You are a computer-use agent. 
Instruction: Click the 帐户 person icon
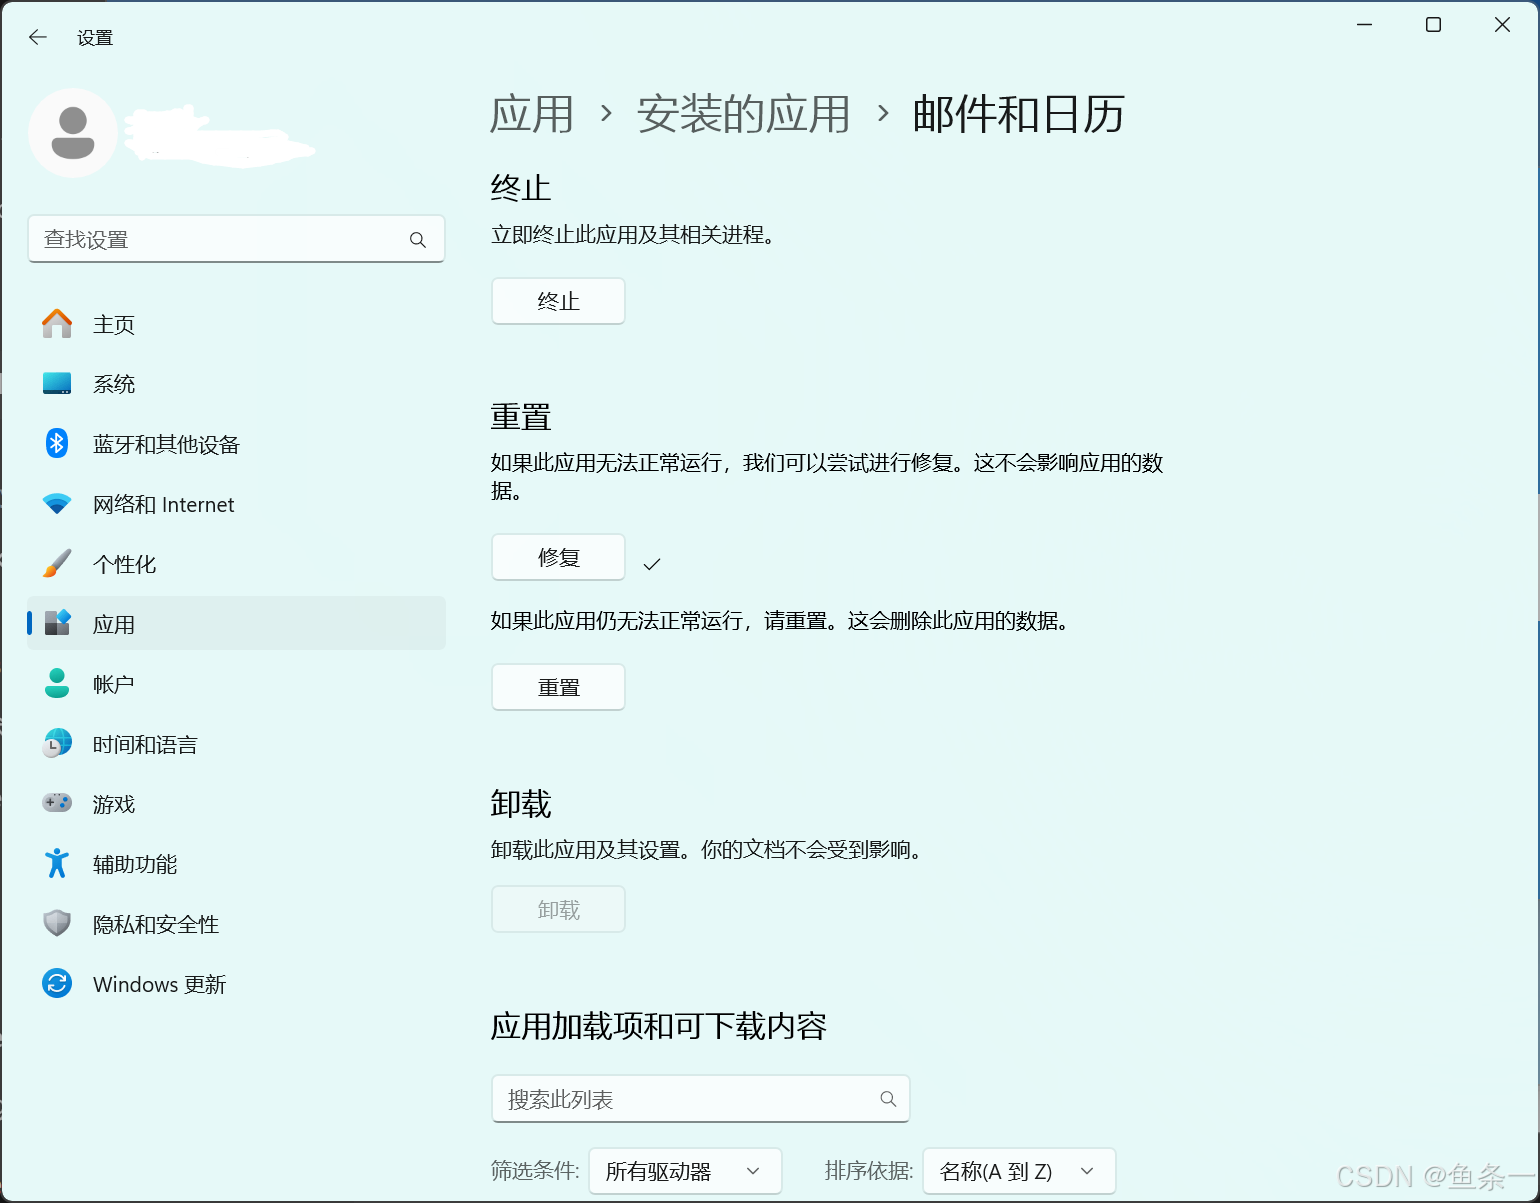click(57, 683)
